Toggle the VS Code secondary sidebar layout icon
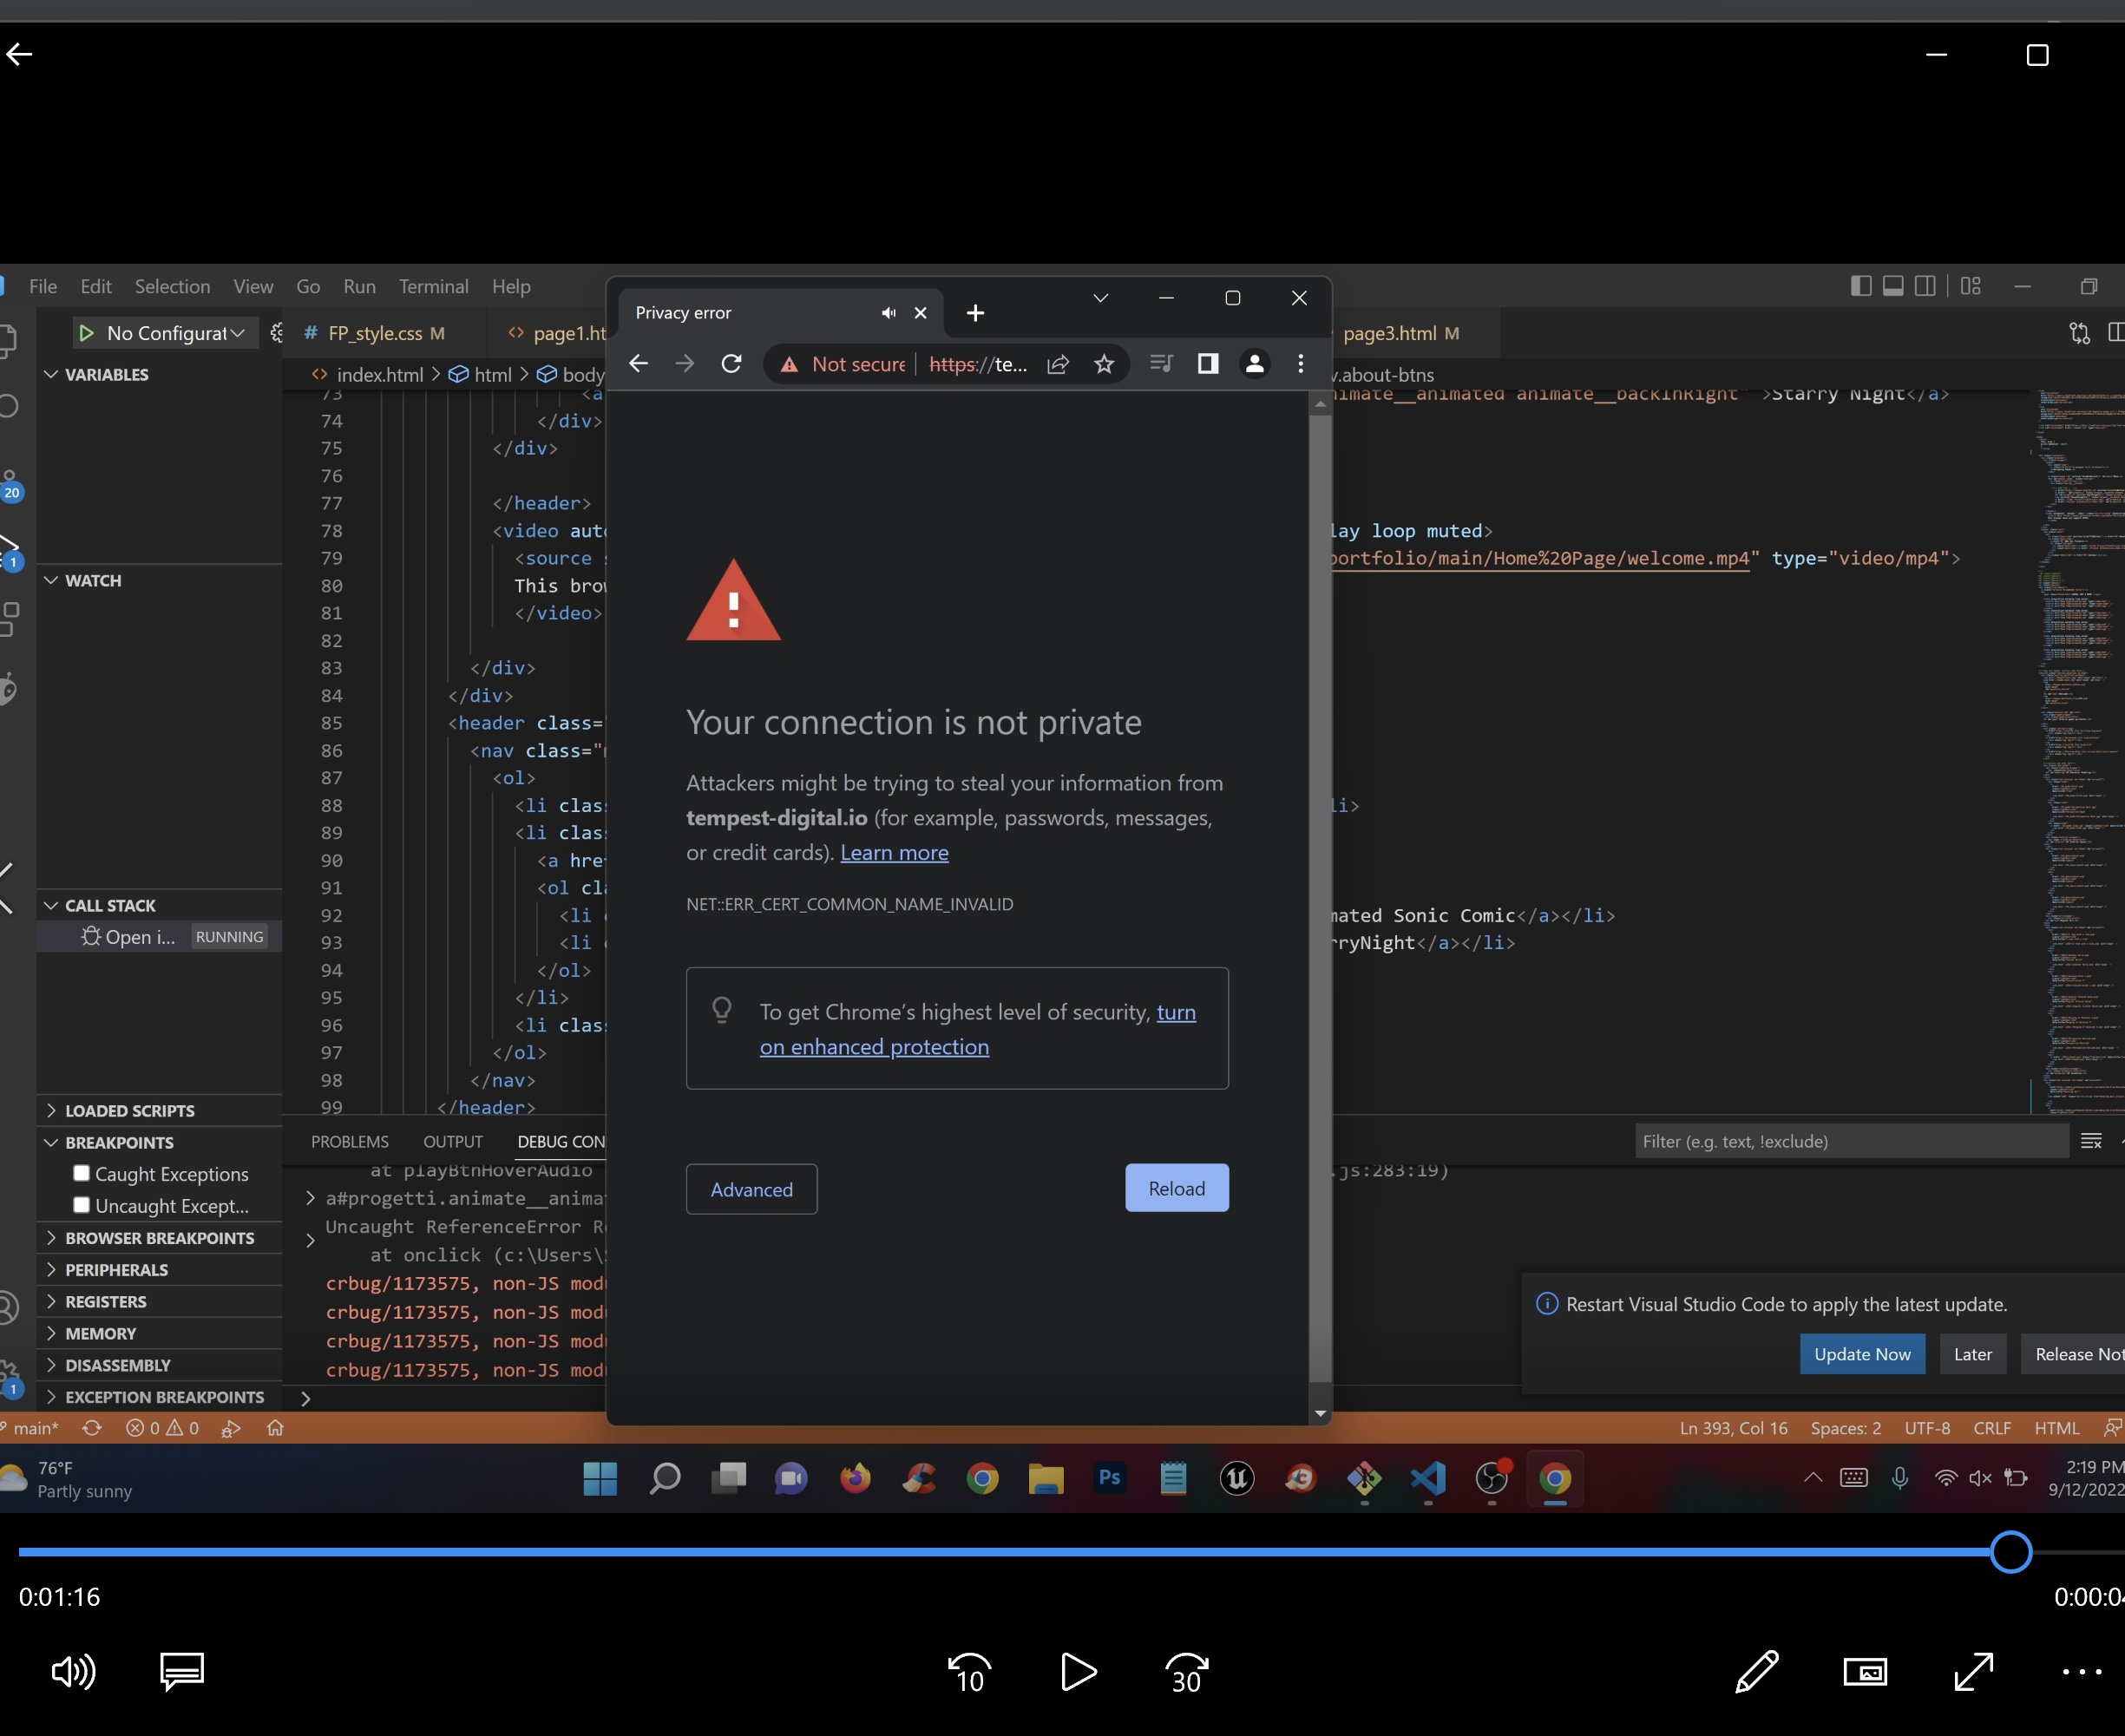This screenshot has width=2125, height=1736. point(1925,286)
